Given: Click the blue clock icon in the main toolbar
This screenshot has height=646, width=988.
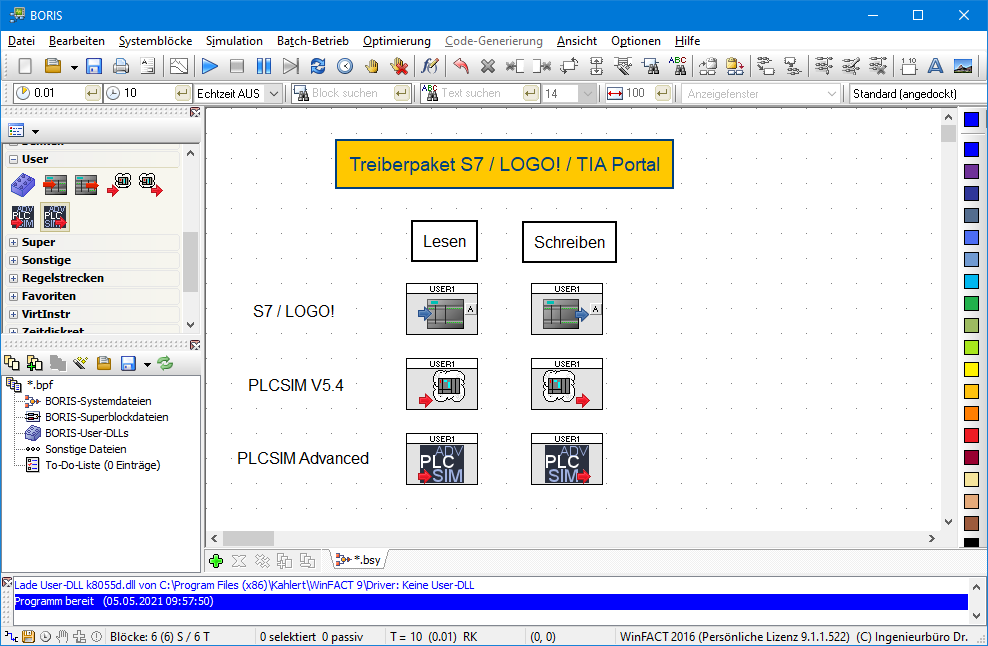Looking at the screenshot, I should 345,66.
